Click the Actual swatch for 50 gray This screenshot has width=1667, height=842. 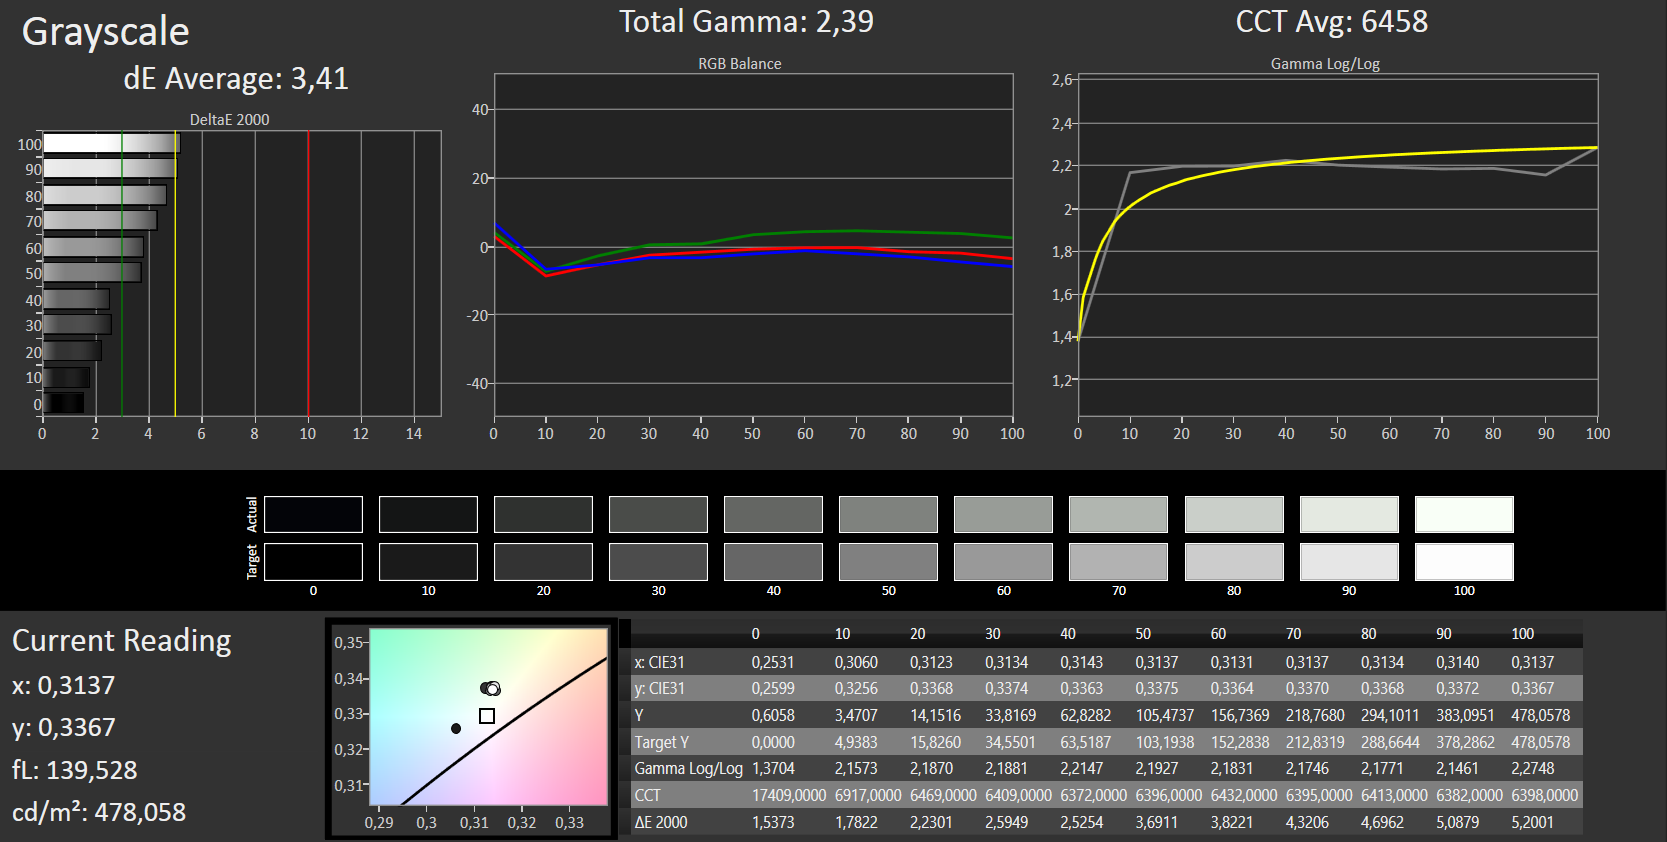coord(888,514)
